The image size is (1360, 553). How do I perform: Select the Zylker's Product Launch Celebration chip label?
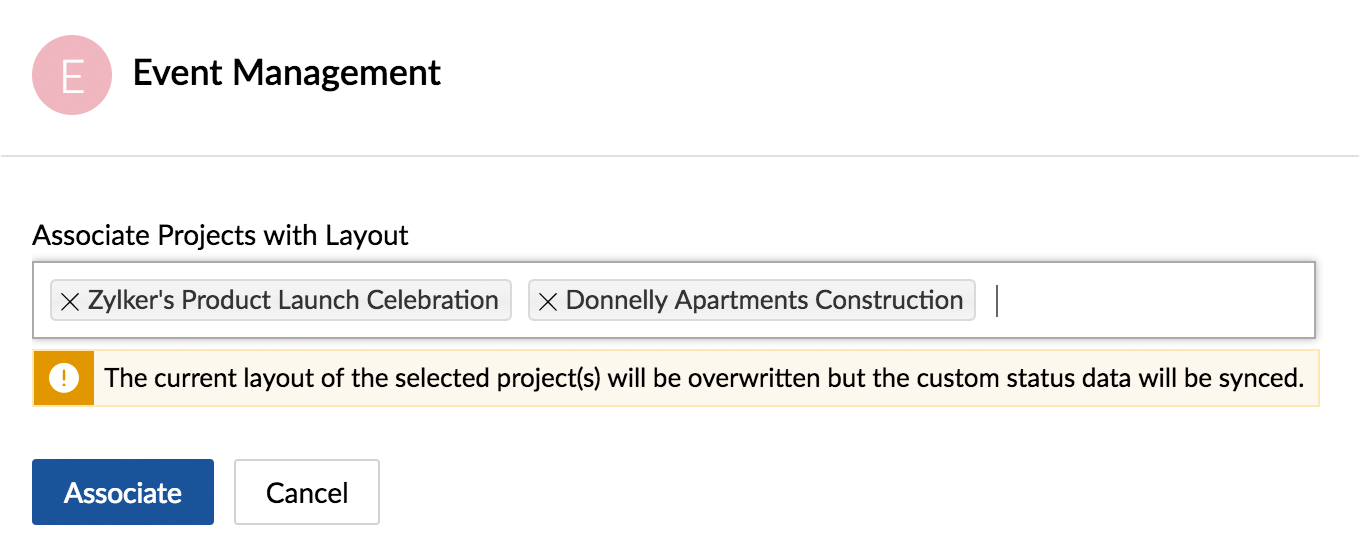[293, 300]
